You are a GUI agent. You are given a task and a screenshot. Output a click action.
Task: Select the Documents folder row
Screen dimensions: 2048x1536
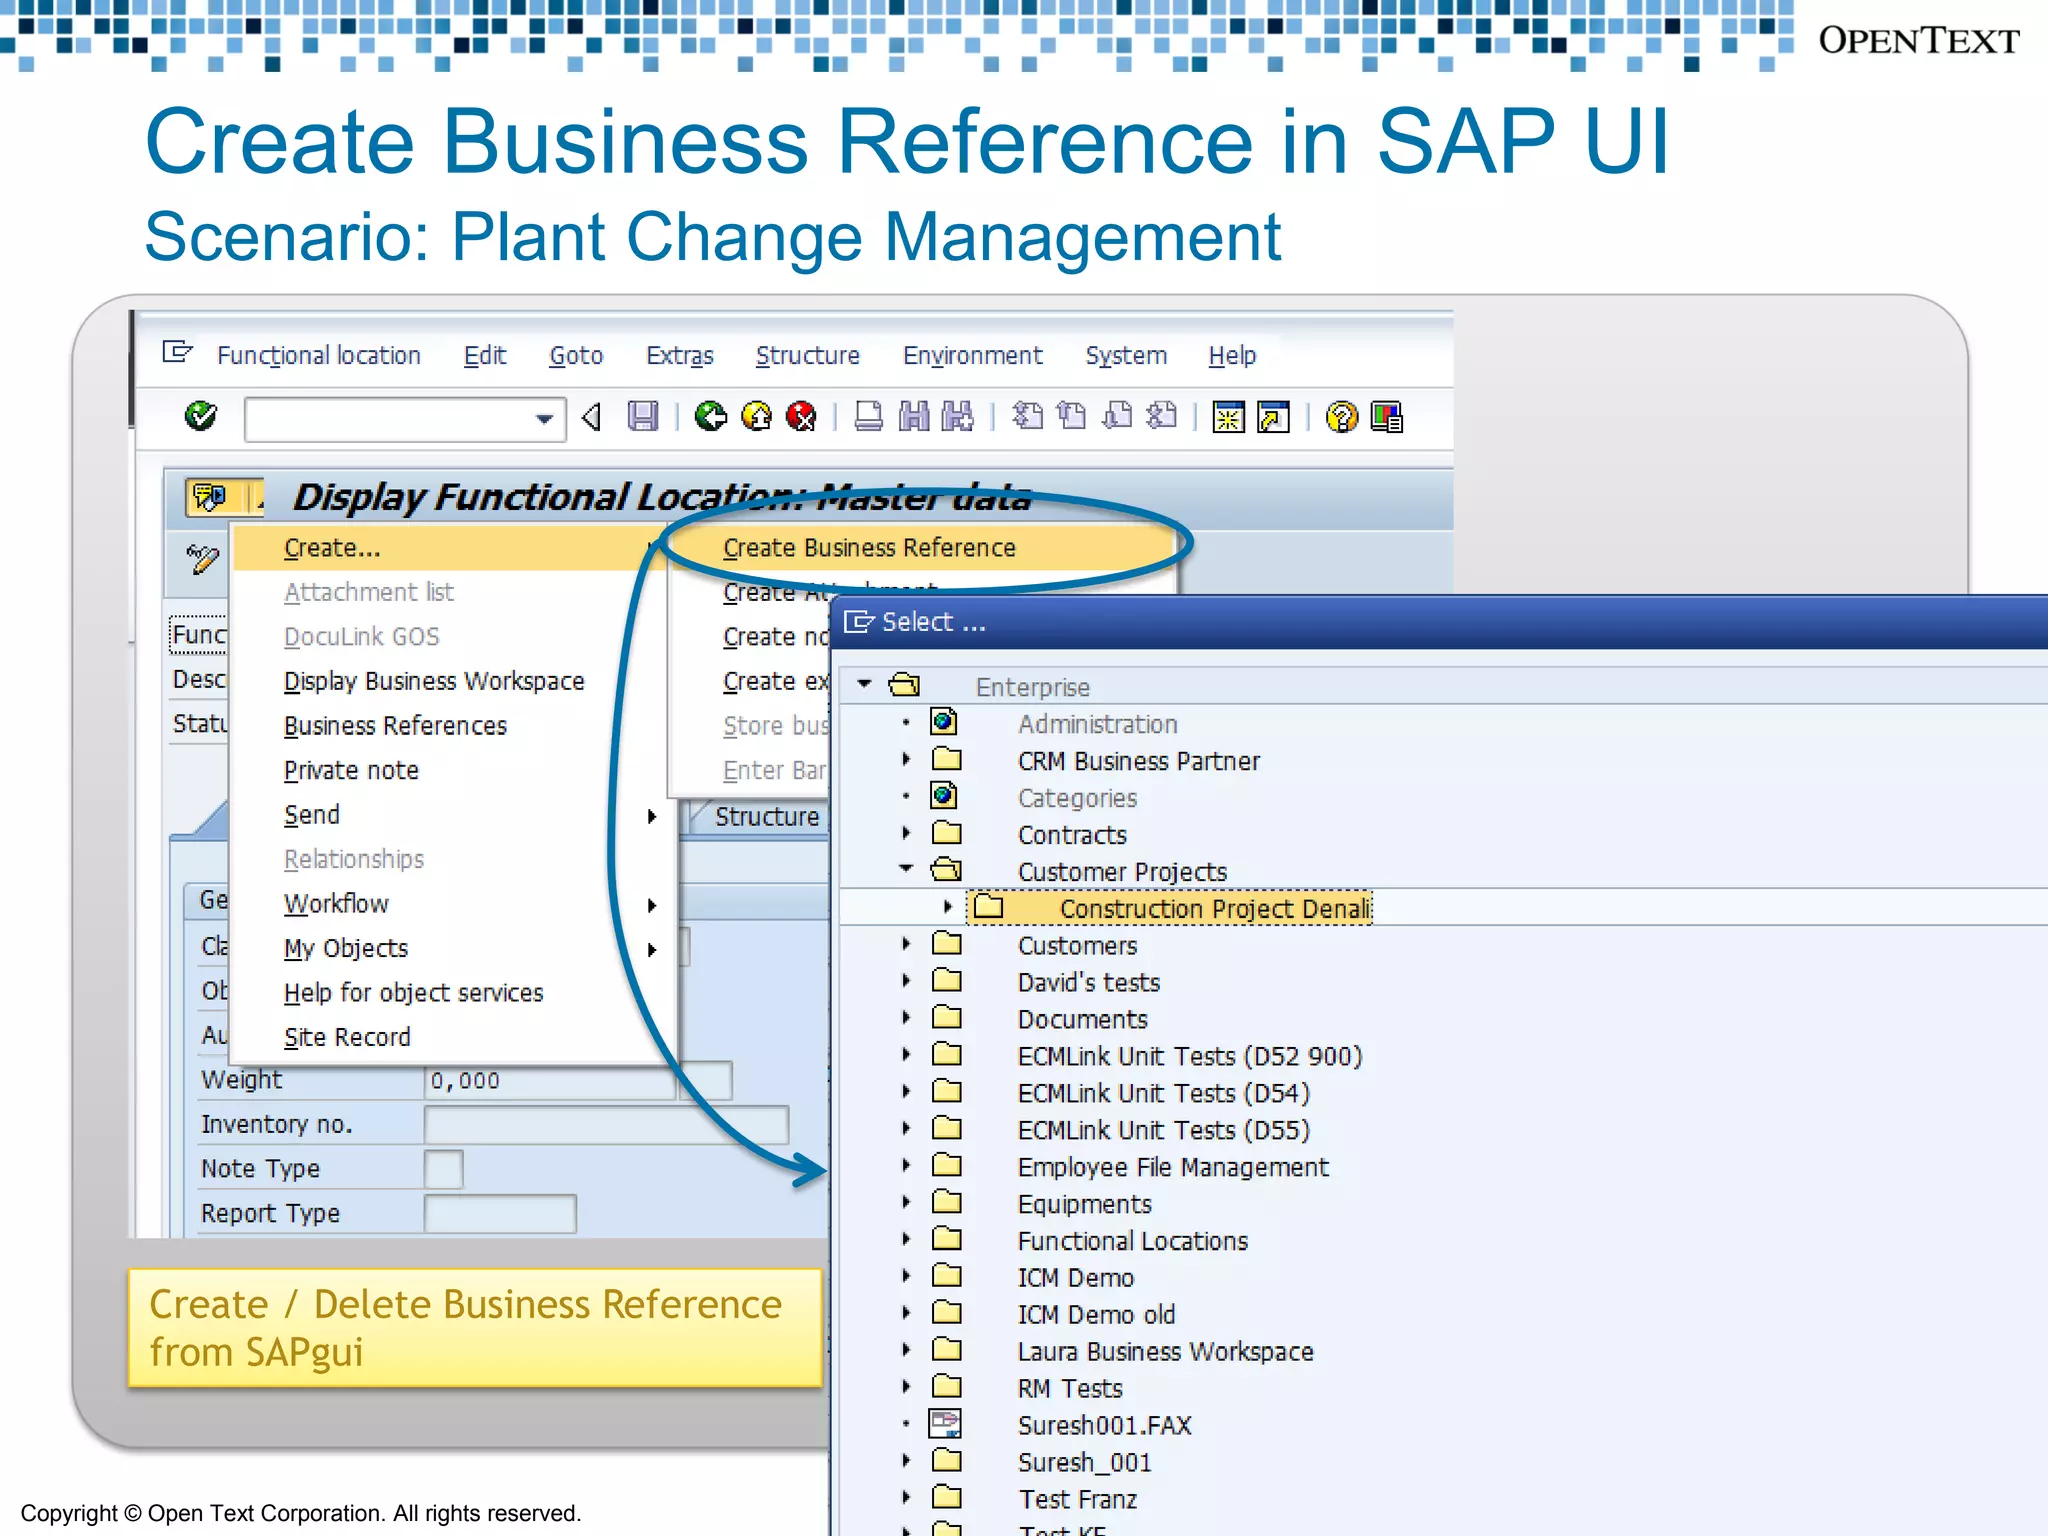click(1082, 1019)
